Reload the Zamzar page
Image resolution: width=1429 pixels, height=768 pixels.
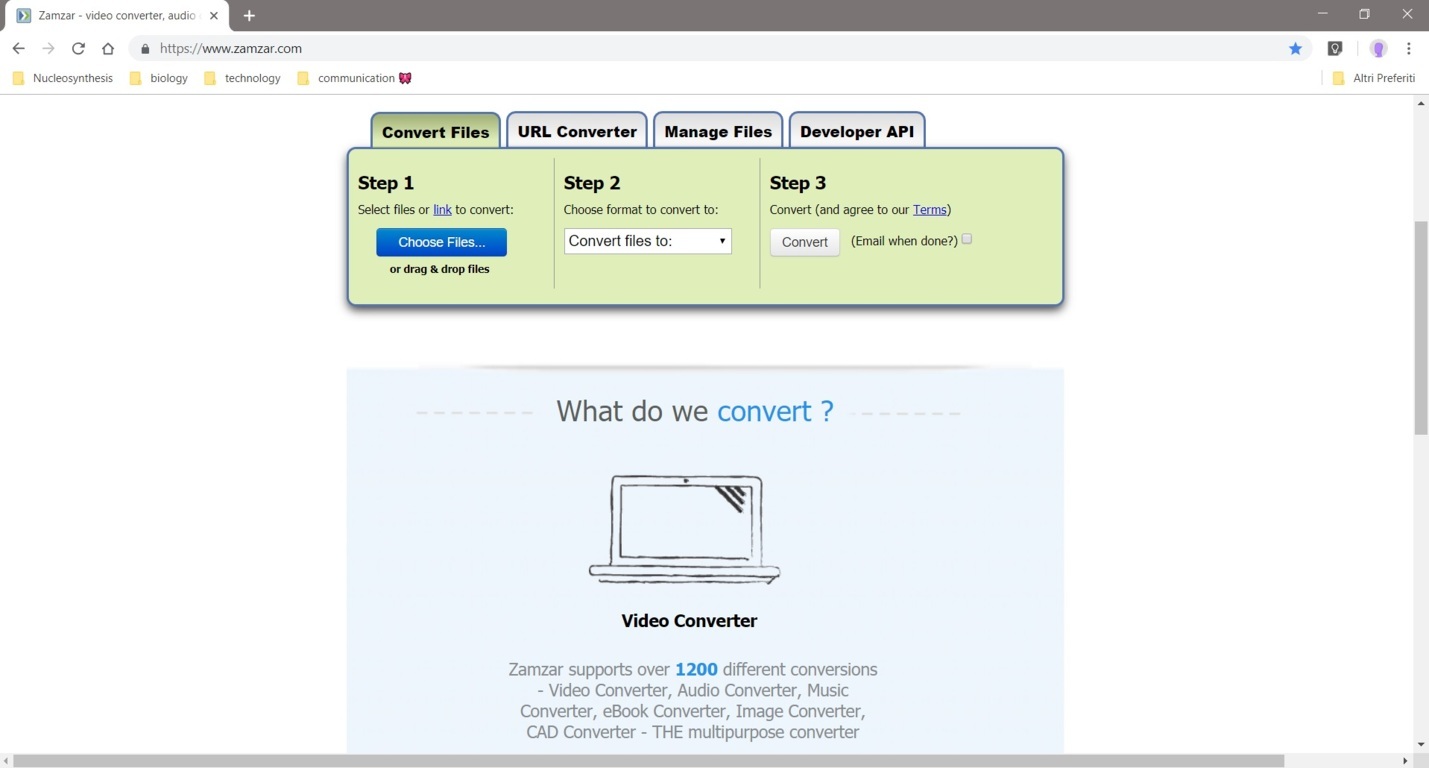tap(78, 48)
